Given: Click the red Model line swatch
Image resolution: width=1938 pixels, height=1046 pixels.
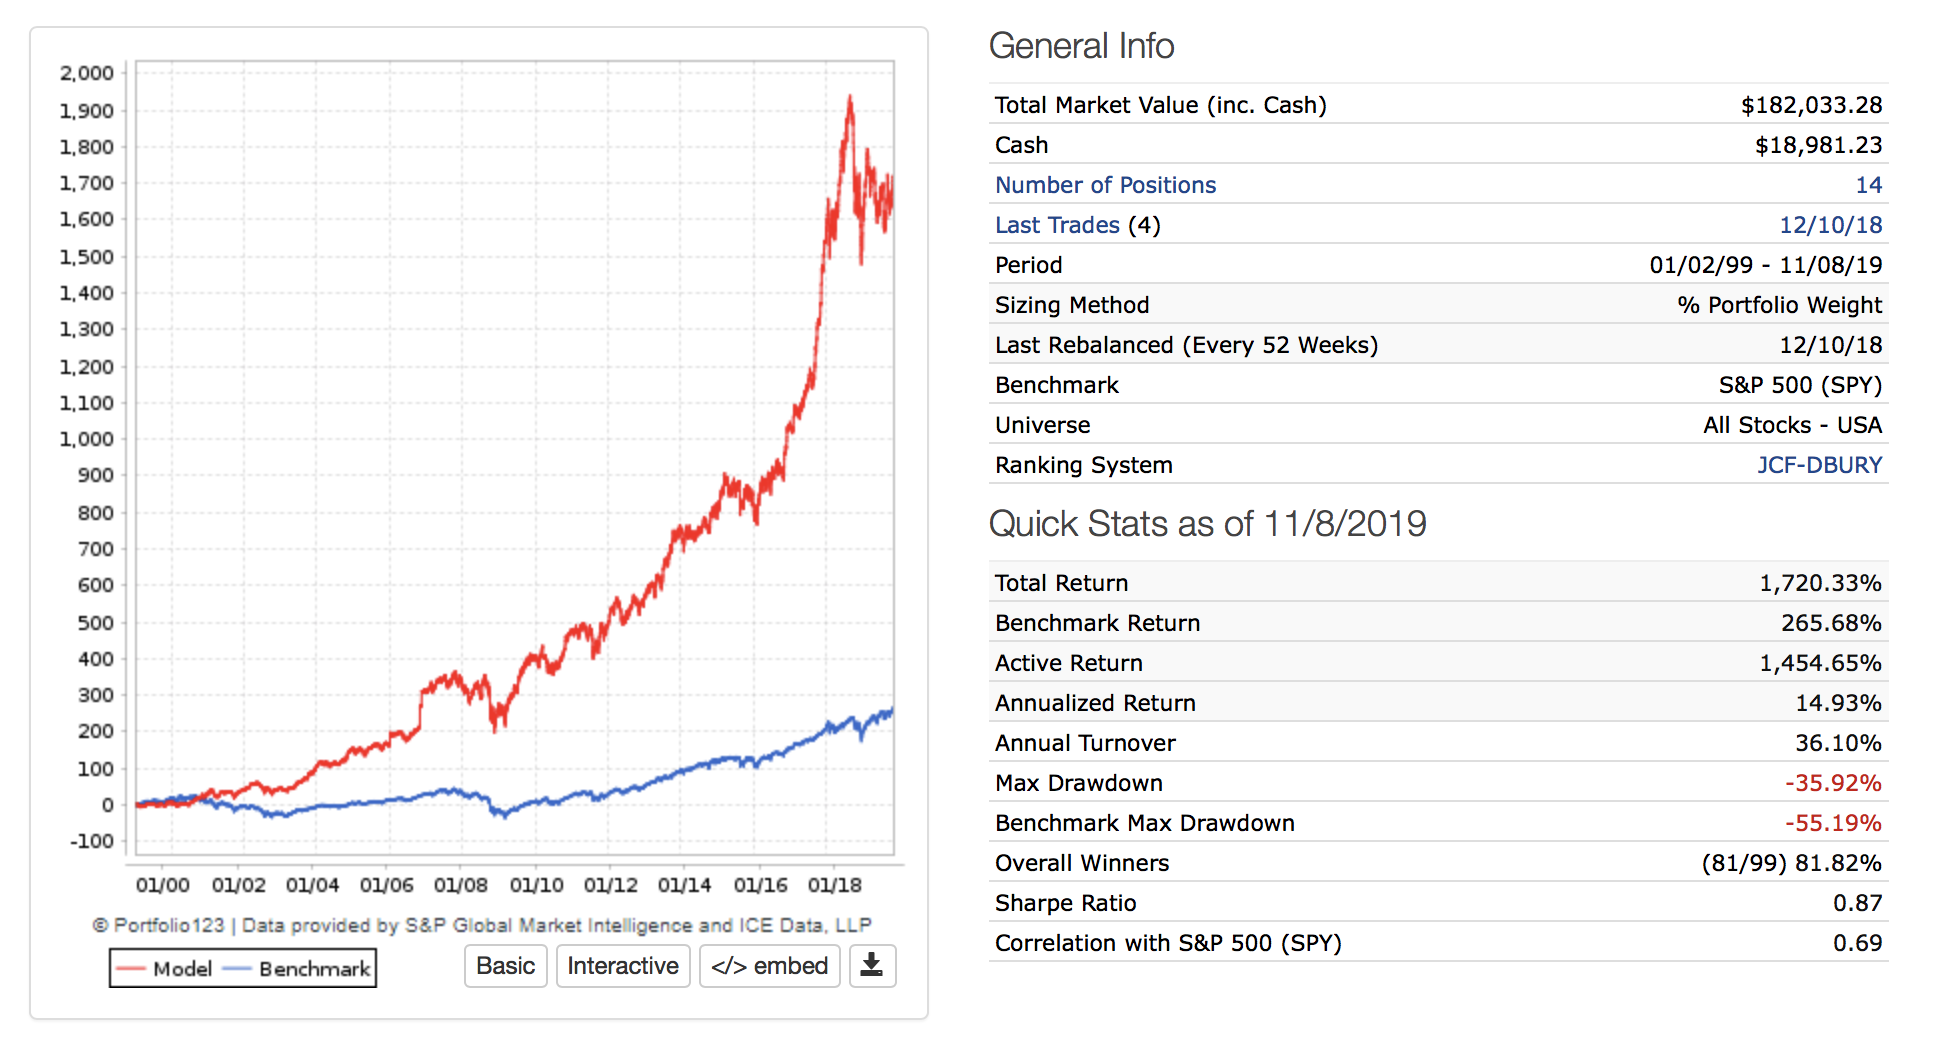Looking at the screenshot, I should (x=131, y=969).
